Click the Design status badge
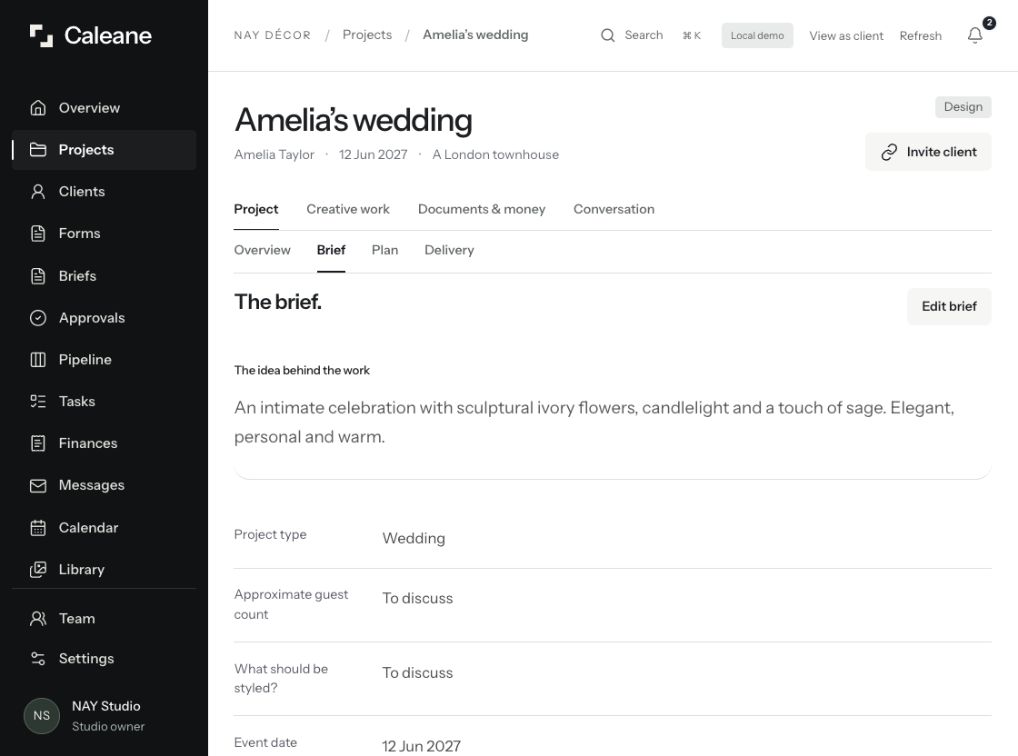Screen dimensions: 1018x756 point(963,107)
